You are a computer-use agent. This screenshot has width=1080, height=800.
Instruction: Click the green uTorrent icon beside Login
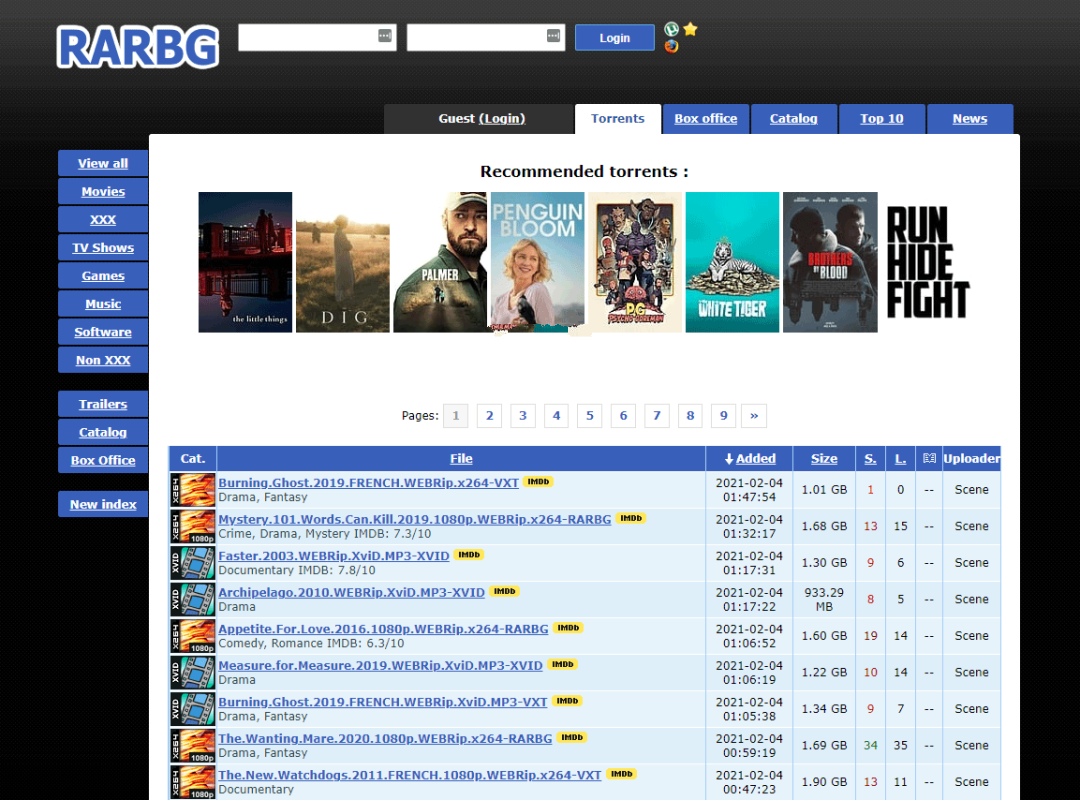coord(671,29)
